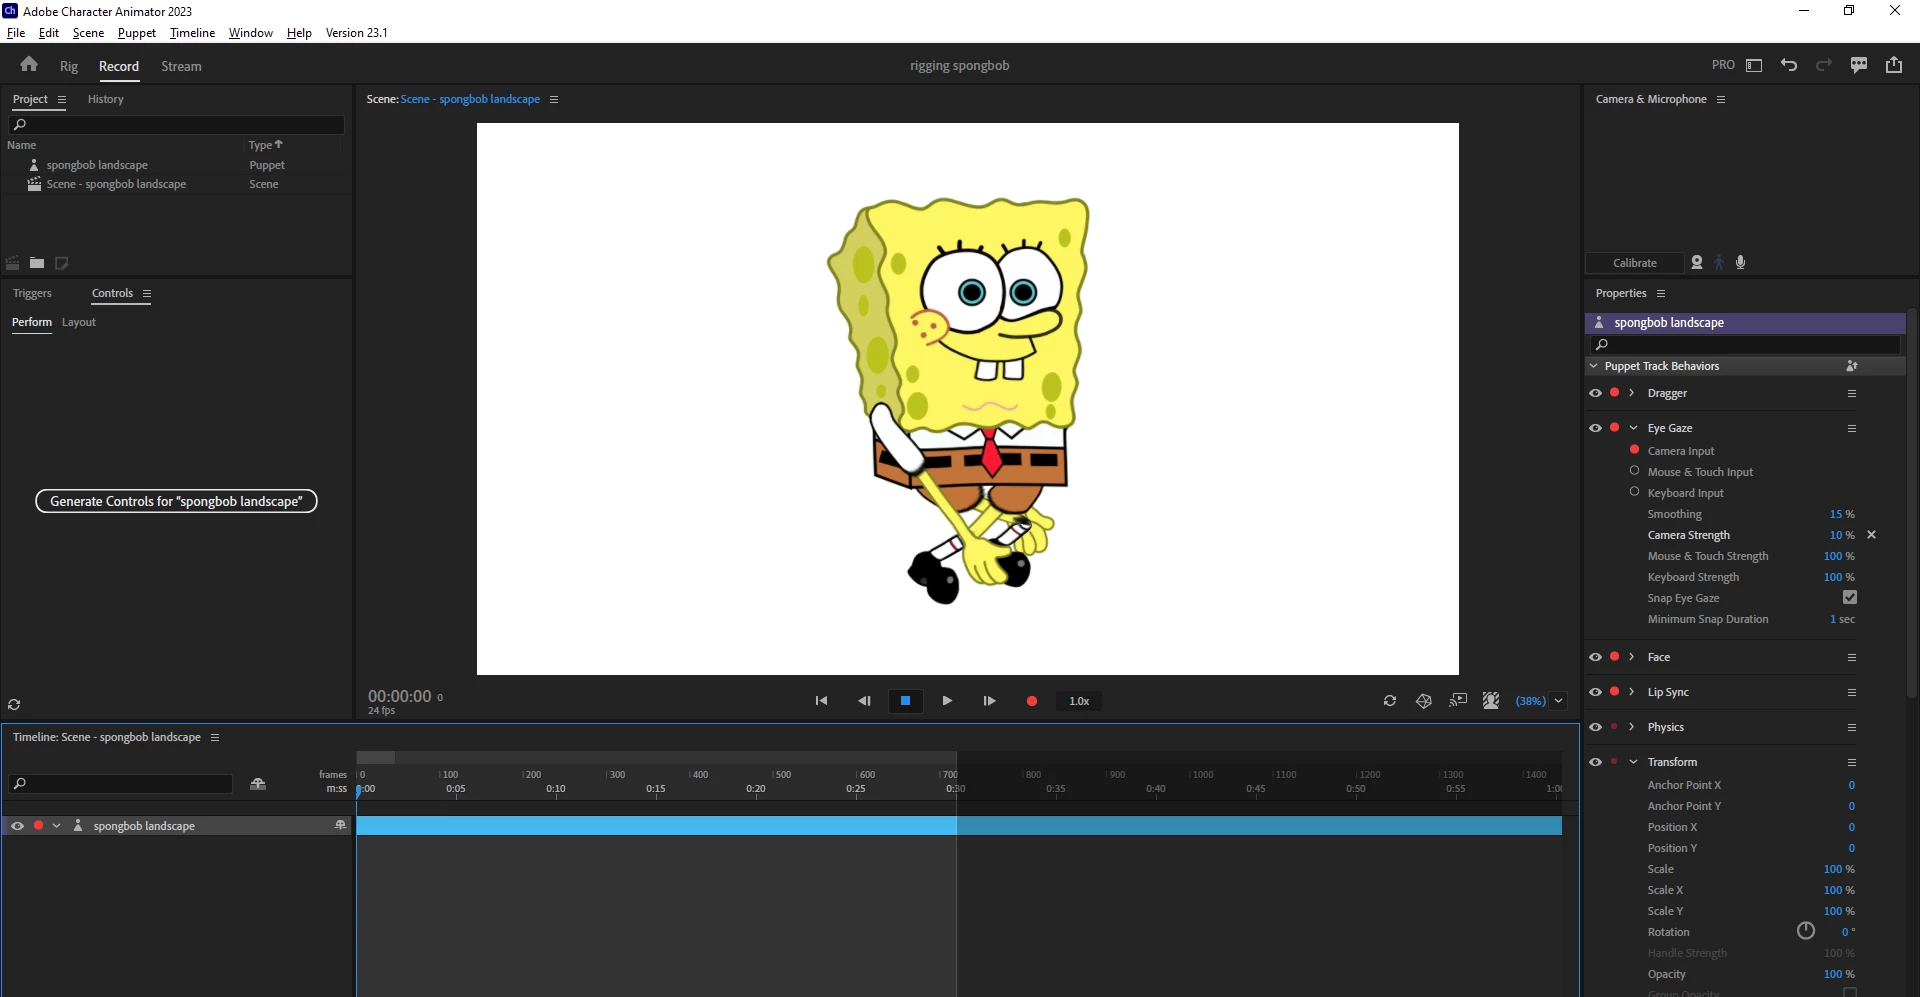
Task: Select Mouse & Touch Input radio option
Action: (x=1635, y=471)
